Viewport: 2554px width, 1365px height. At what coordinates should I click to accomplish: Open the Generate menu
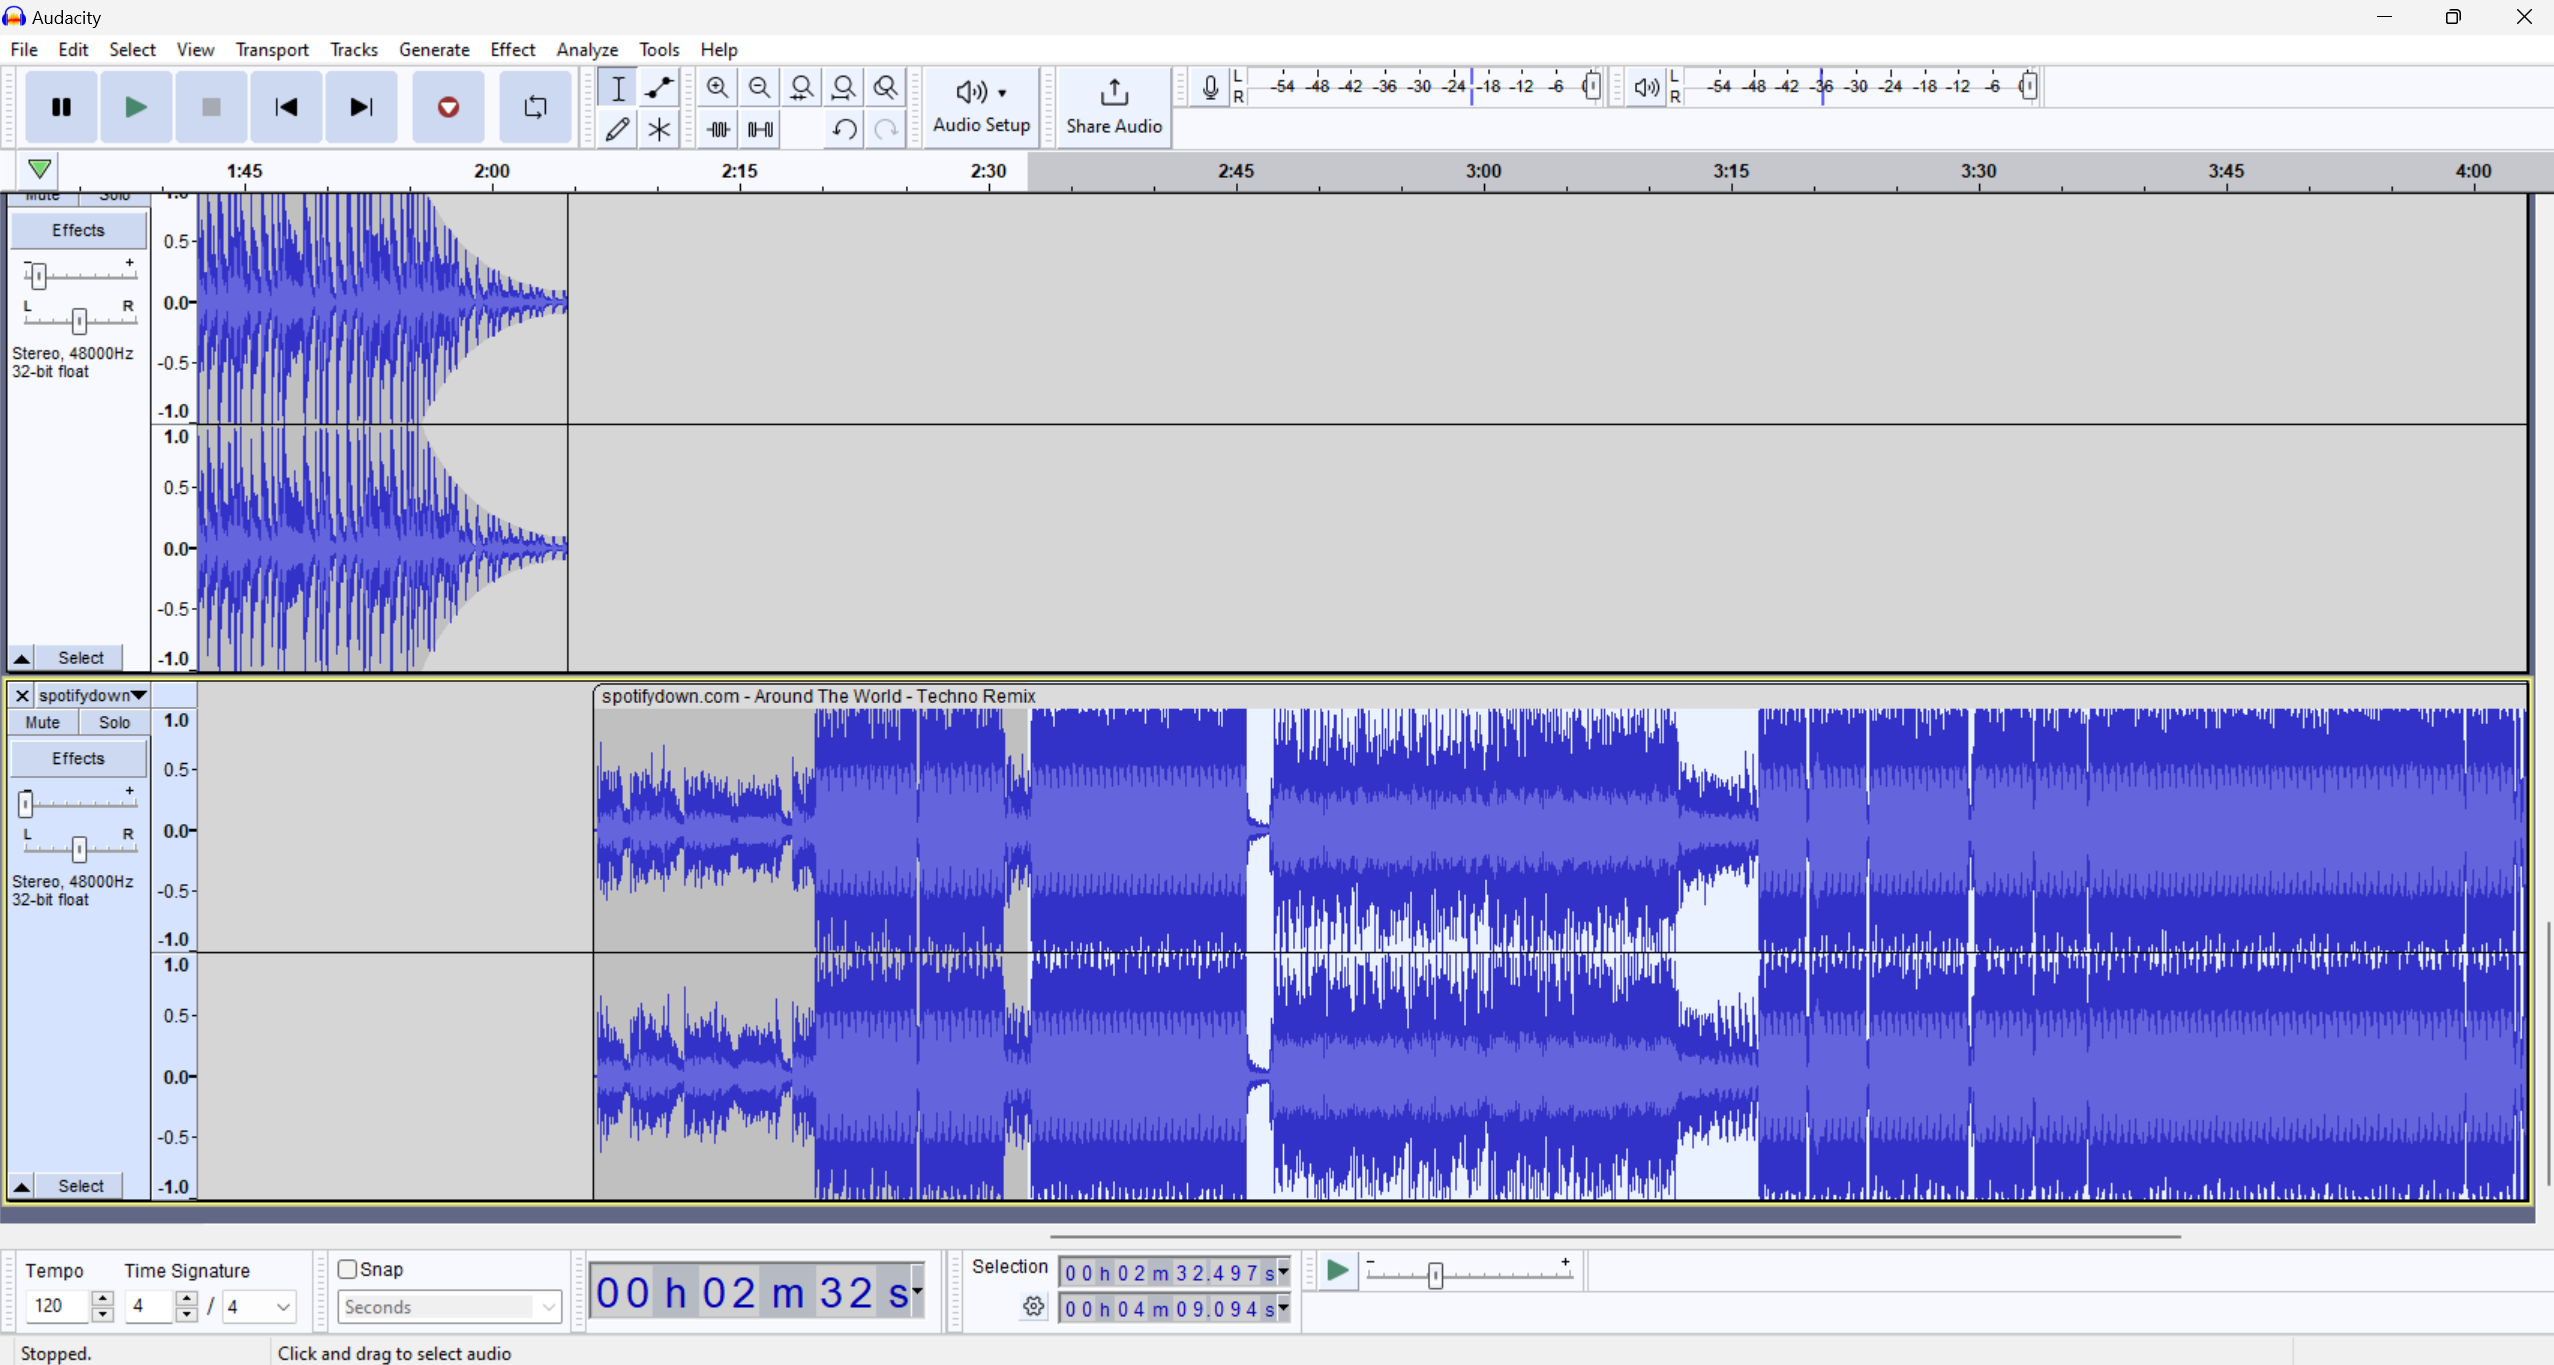(434, 49)
